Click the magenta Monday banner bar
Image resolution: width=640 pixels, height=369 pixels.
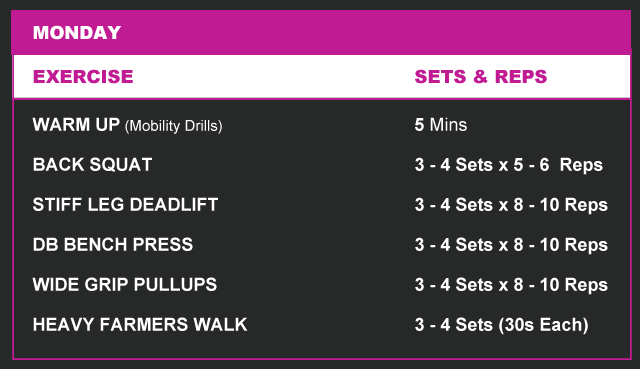(x=321, y=32)
